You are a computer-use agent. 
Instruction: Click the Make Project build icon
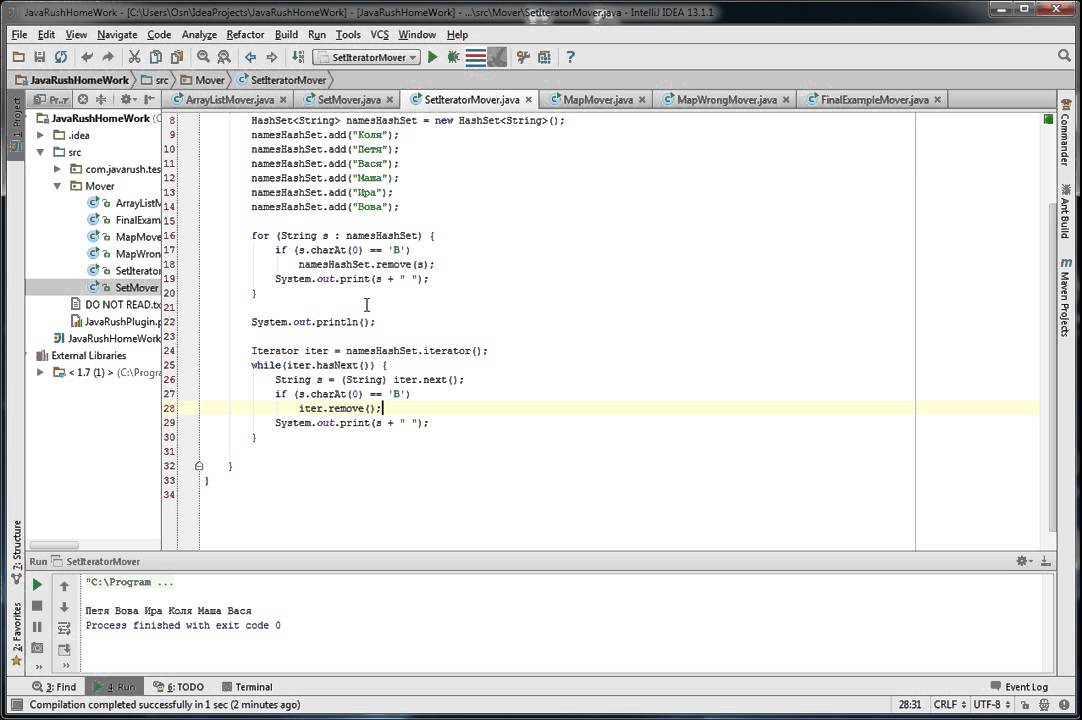tap(298, 57)
